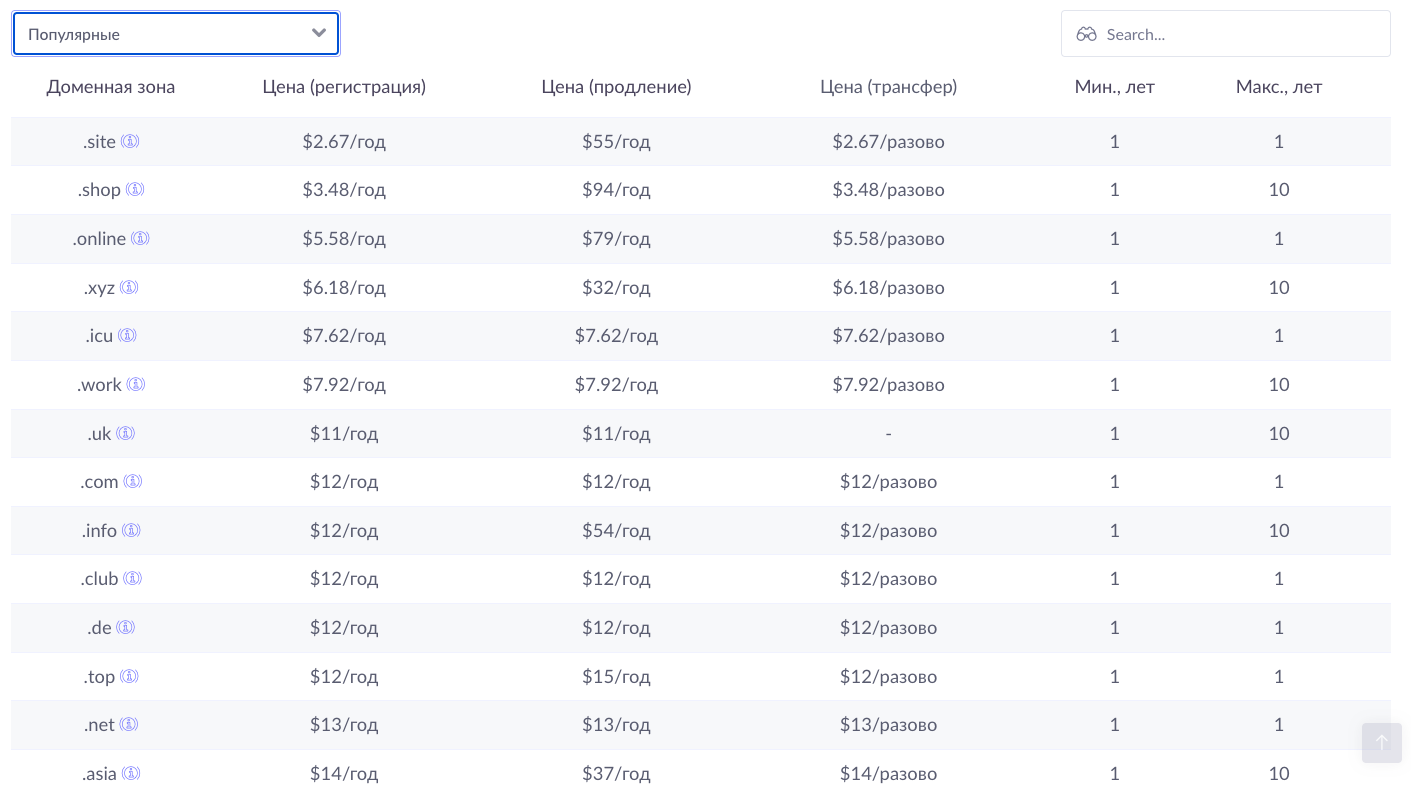Click the $14/год registration price
This screenshot has height=790, width=1411.
[x=344, y=774]
